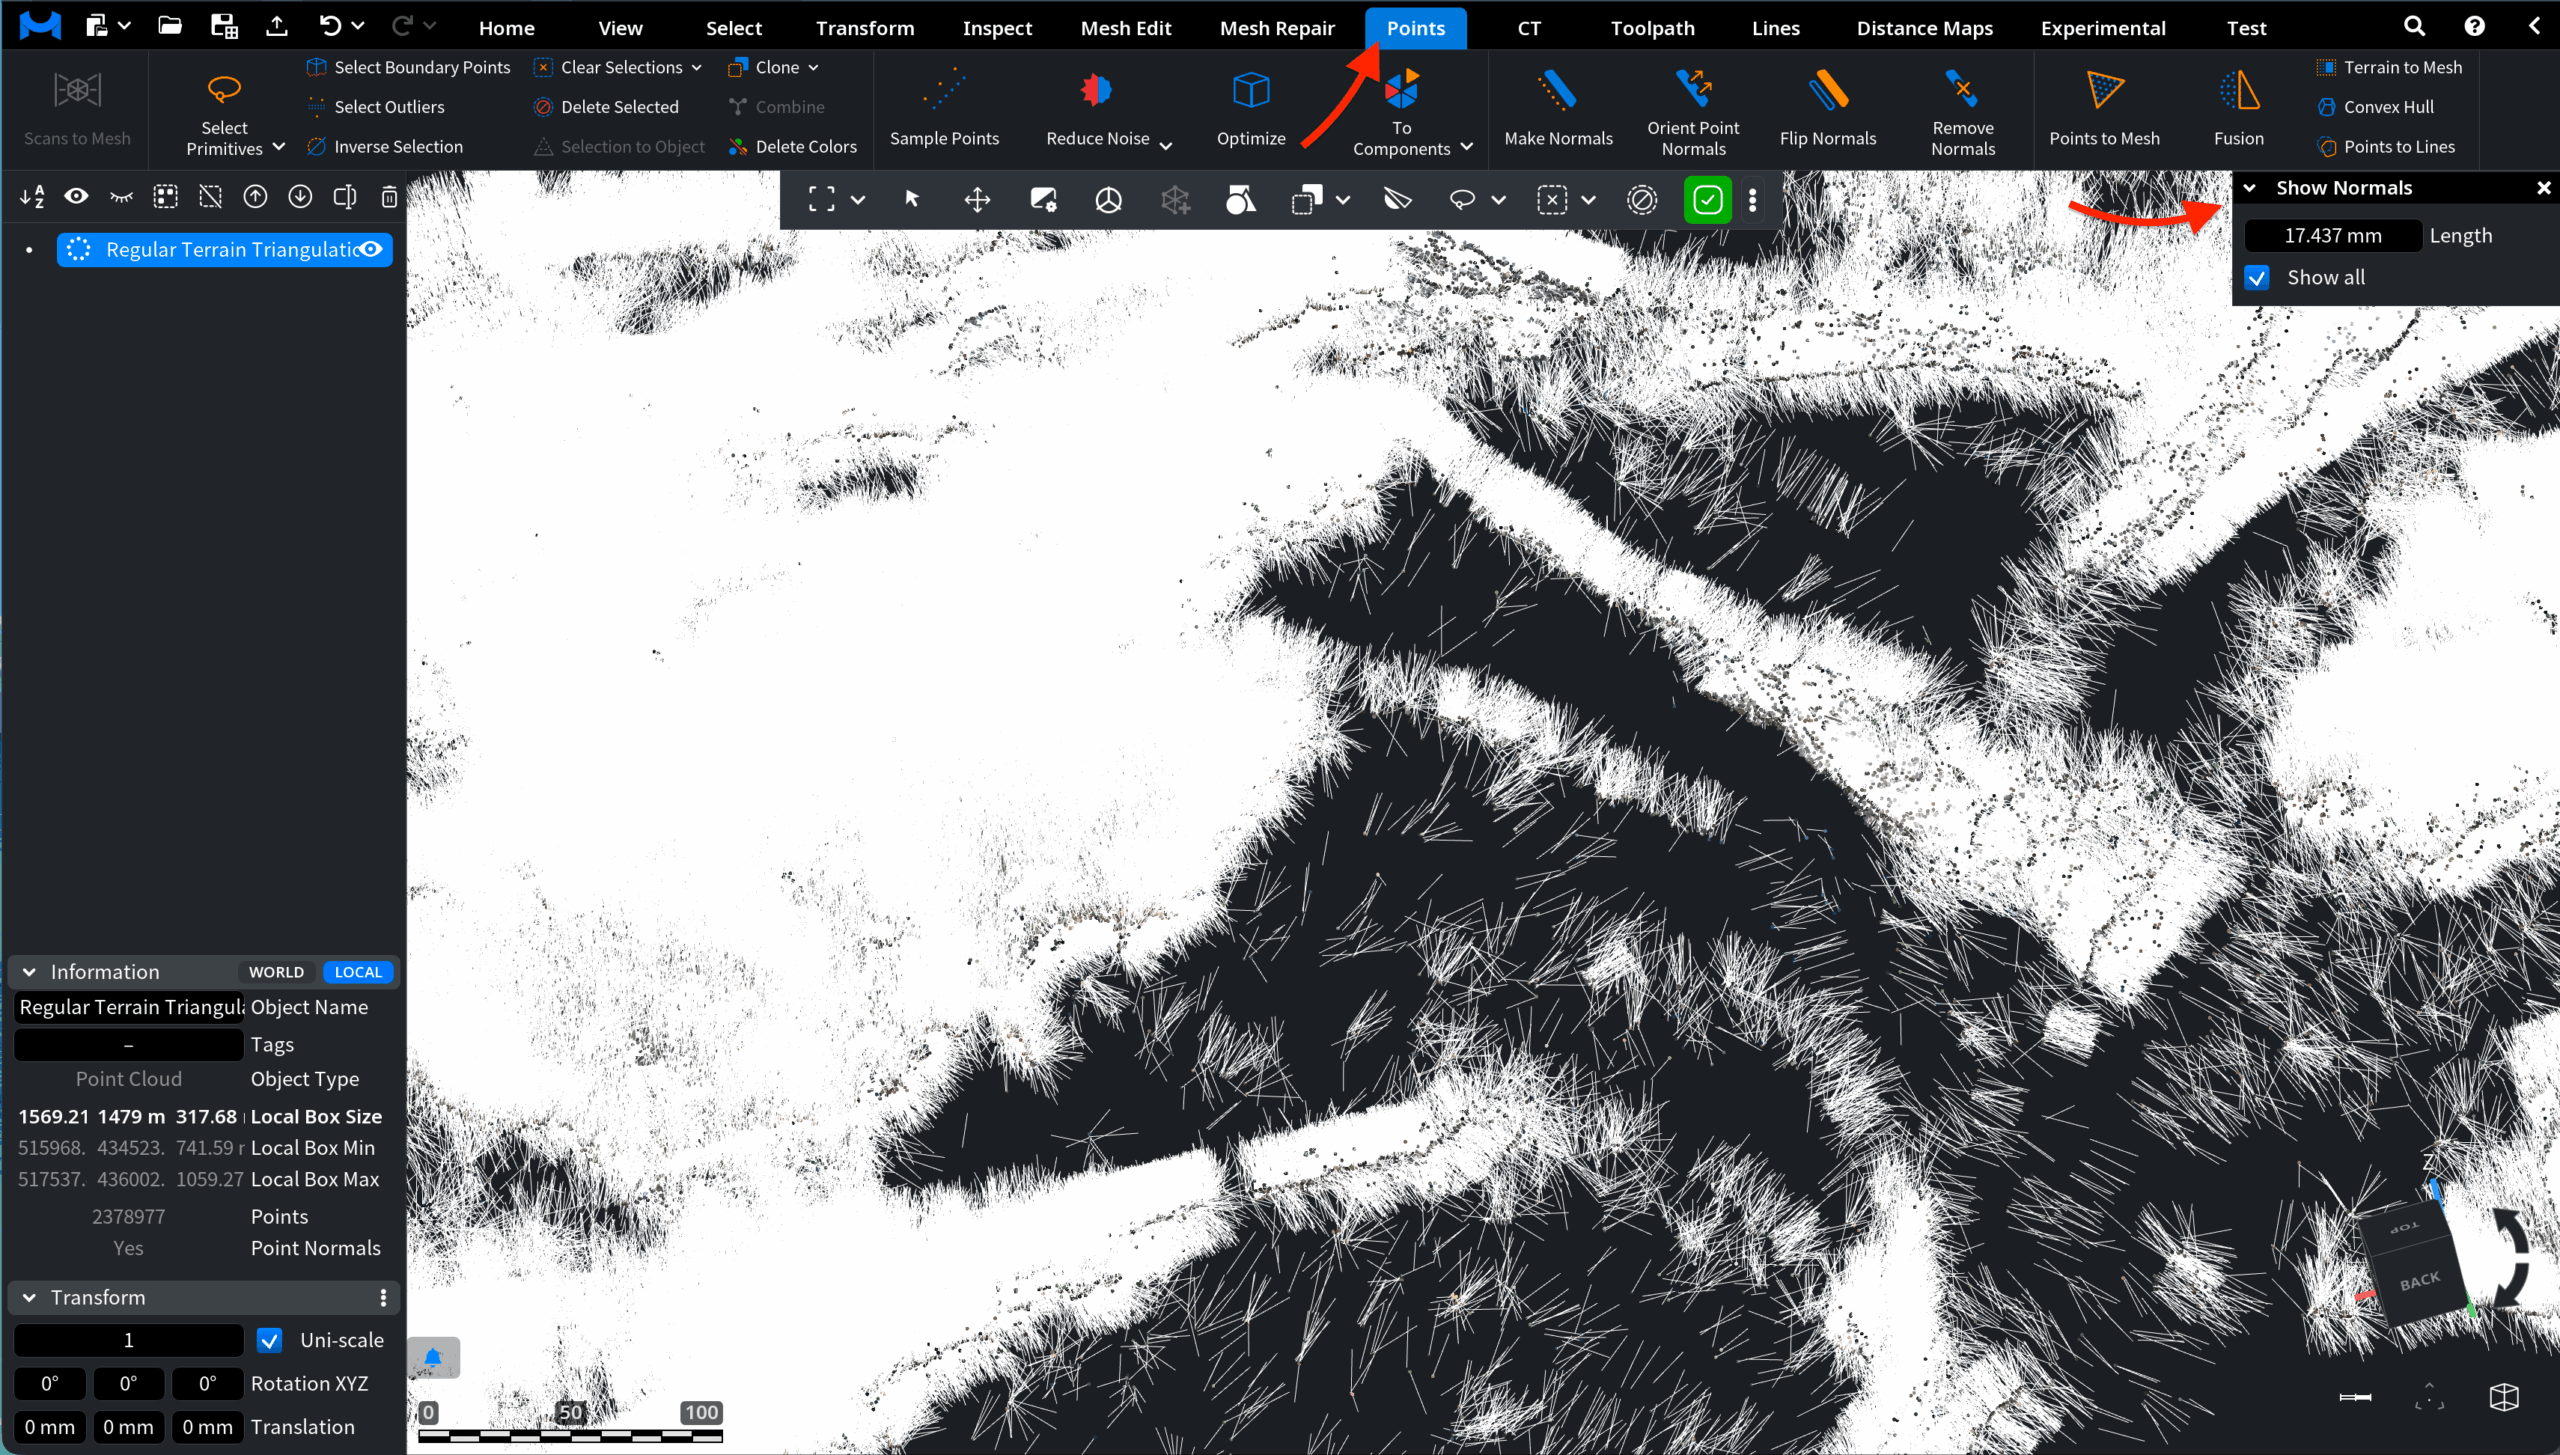Click Delete Colors
Screen dimensions: 2560x1455
click(x=793, y=146)
